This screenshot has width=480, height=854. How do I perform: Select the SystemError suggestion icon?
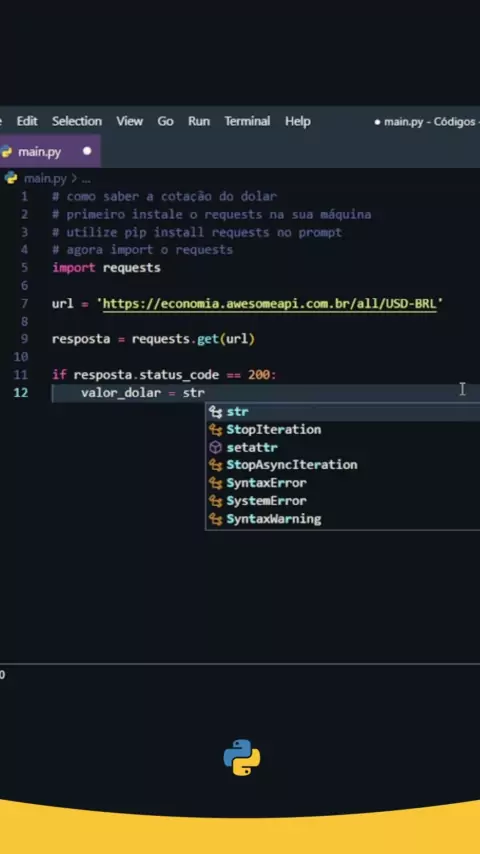[216, 501]
